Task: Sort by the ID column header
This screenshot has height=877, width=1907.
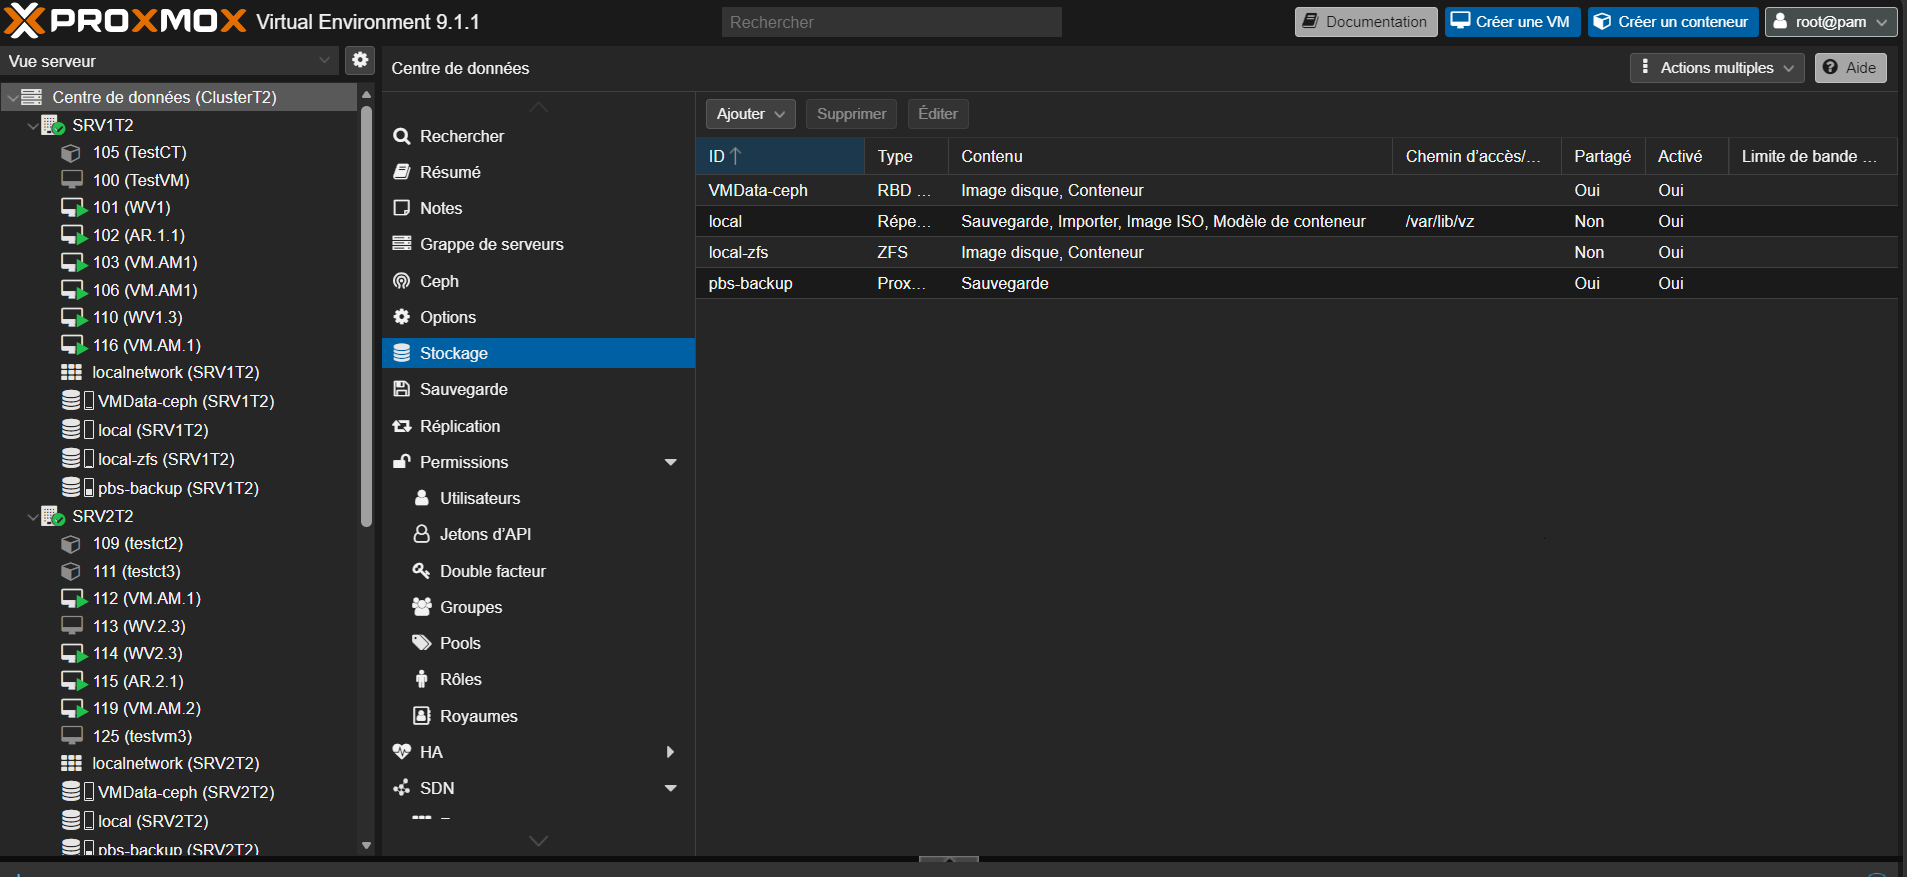Action: (x=780, y=156)
